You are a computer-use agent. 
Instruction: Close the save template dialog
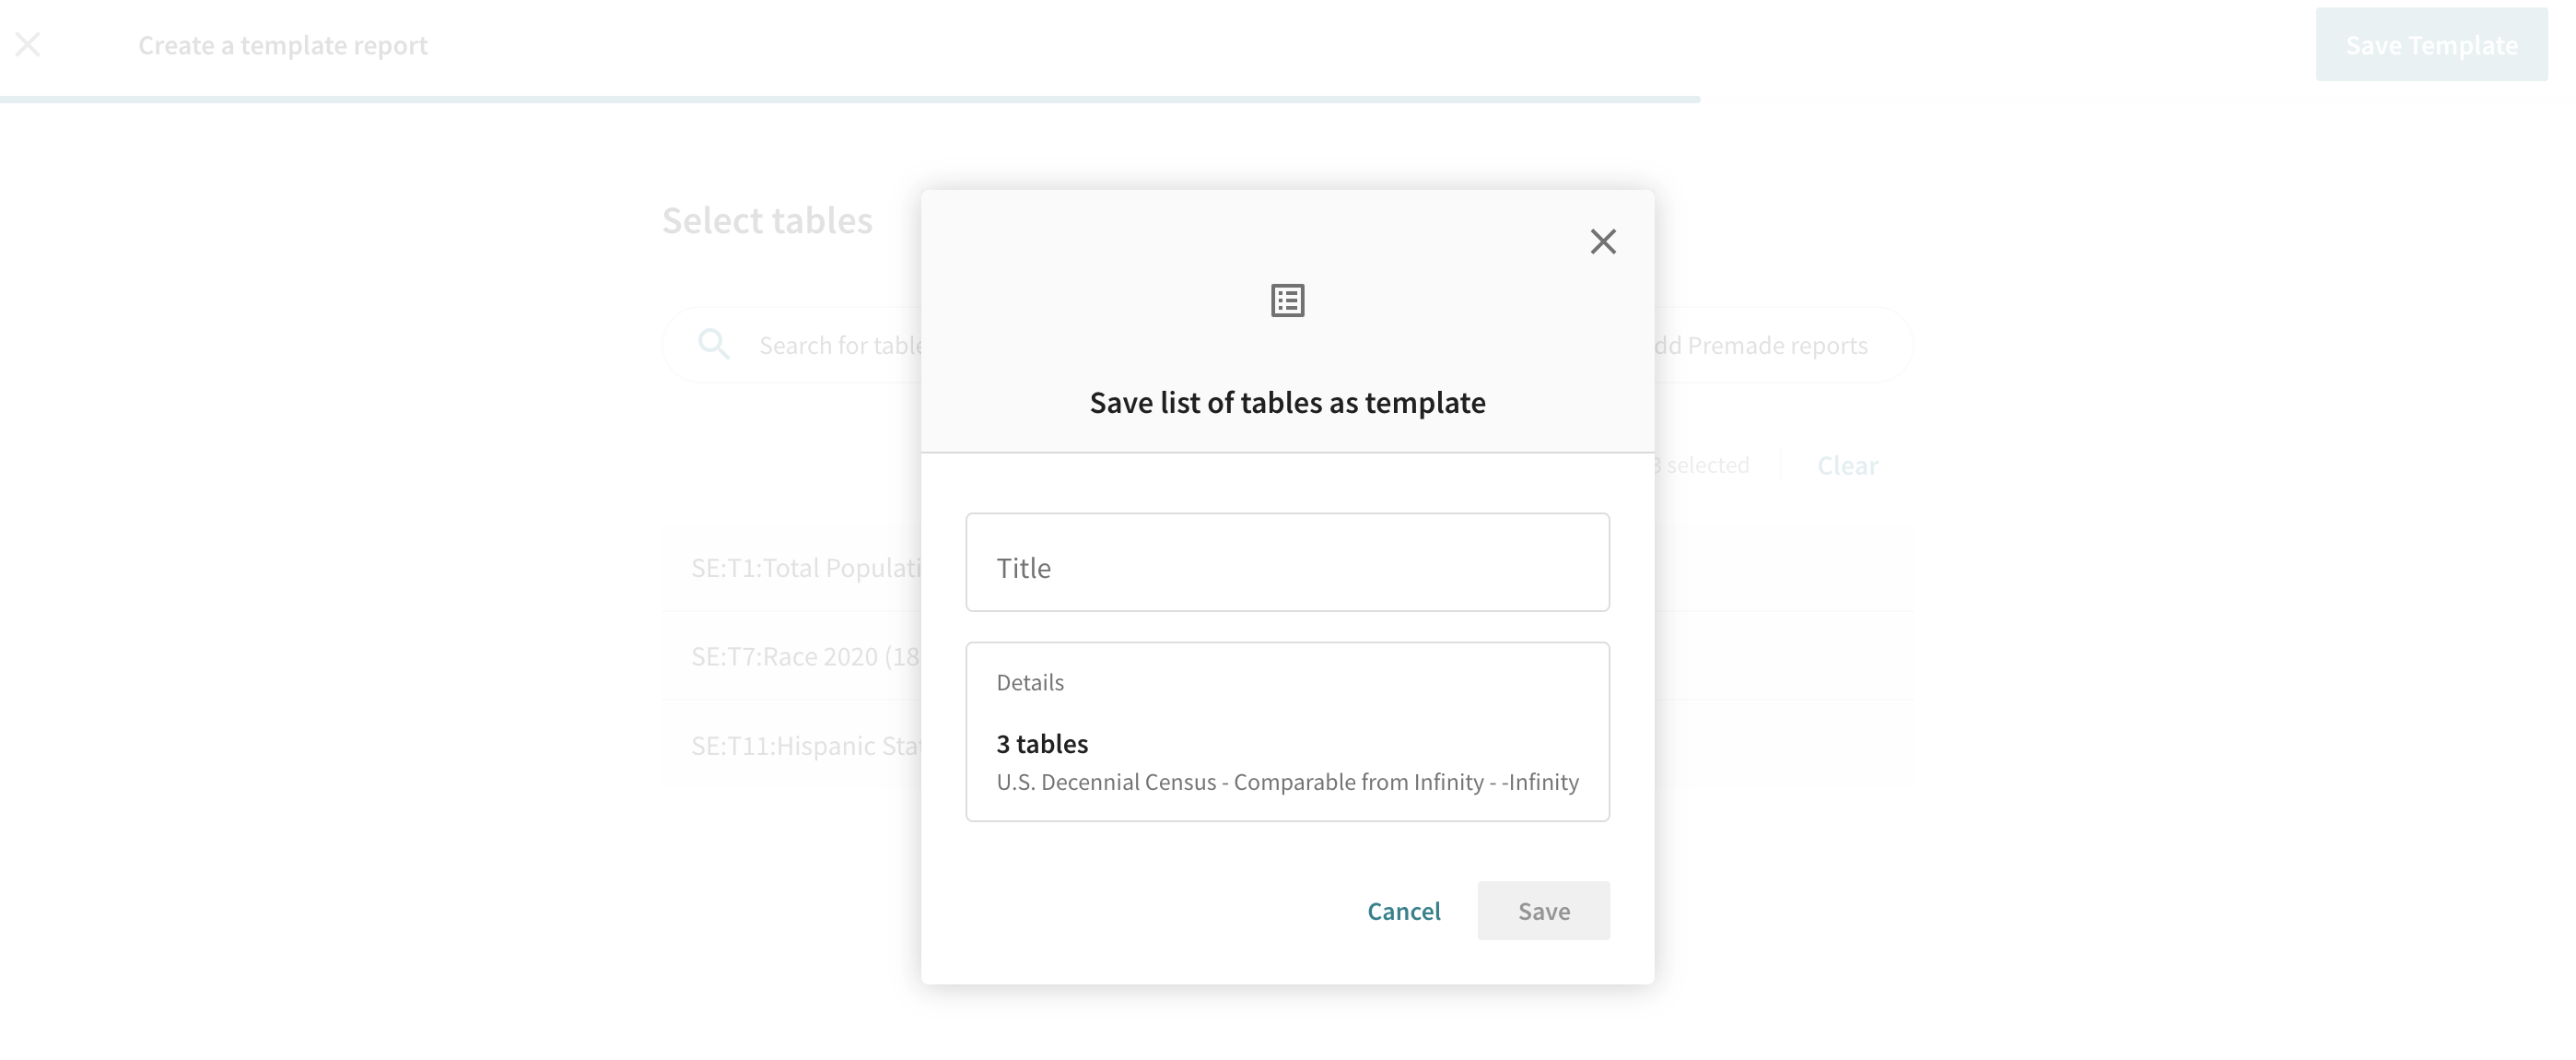pyautogui.click(x=1602, y=241)
